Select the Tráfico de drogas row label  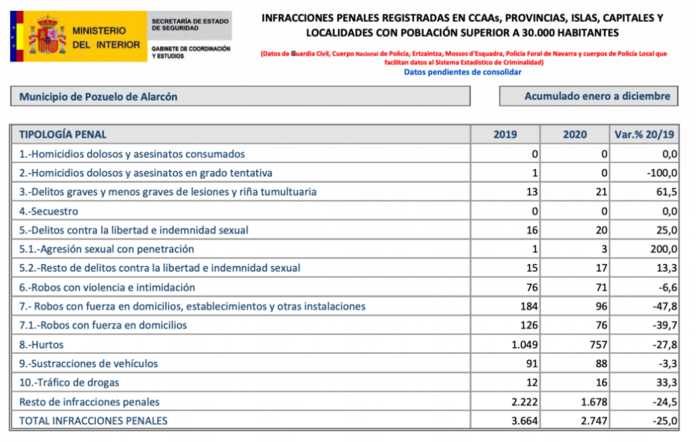click(80, 382)
